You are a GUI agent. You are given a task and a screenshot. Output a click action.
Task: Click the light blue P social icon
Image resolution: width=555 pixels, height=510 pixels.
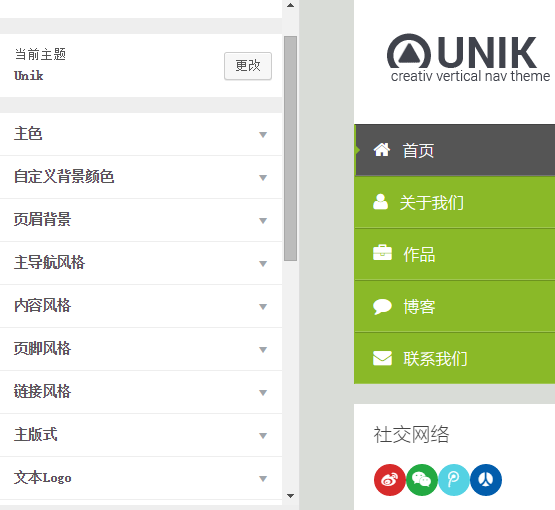[x=454, y=480]
